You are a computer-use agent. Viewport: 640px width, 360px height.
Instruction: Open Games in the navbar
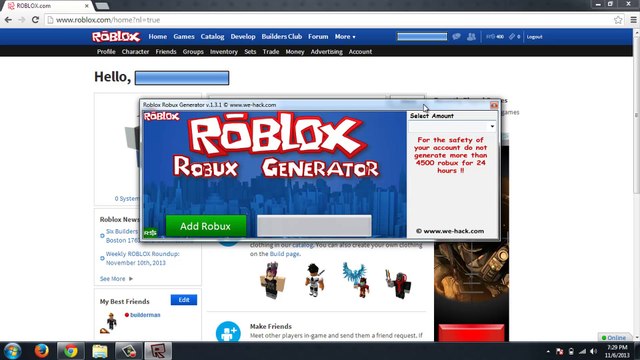click(184, 37)
